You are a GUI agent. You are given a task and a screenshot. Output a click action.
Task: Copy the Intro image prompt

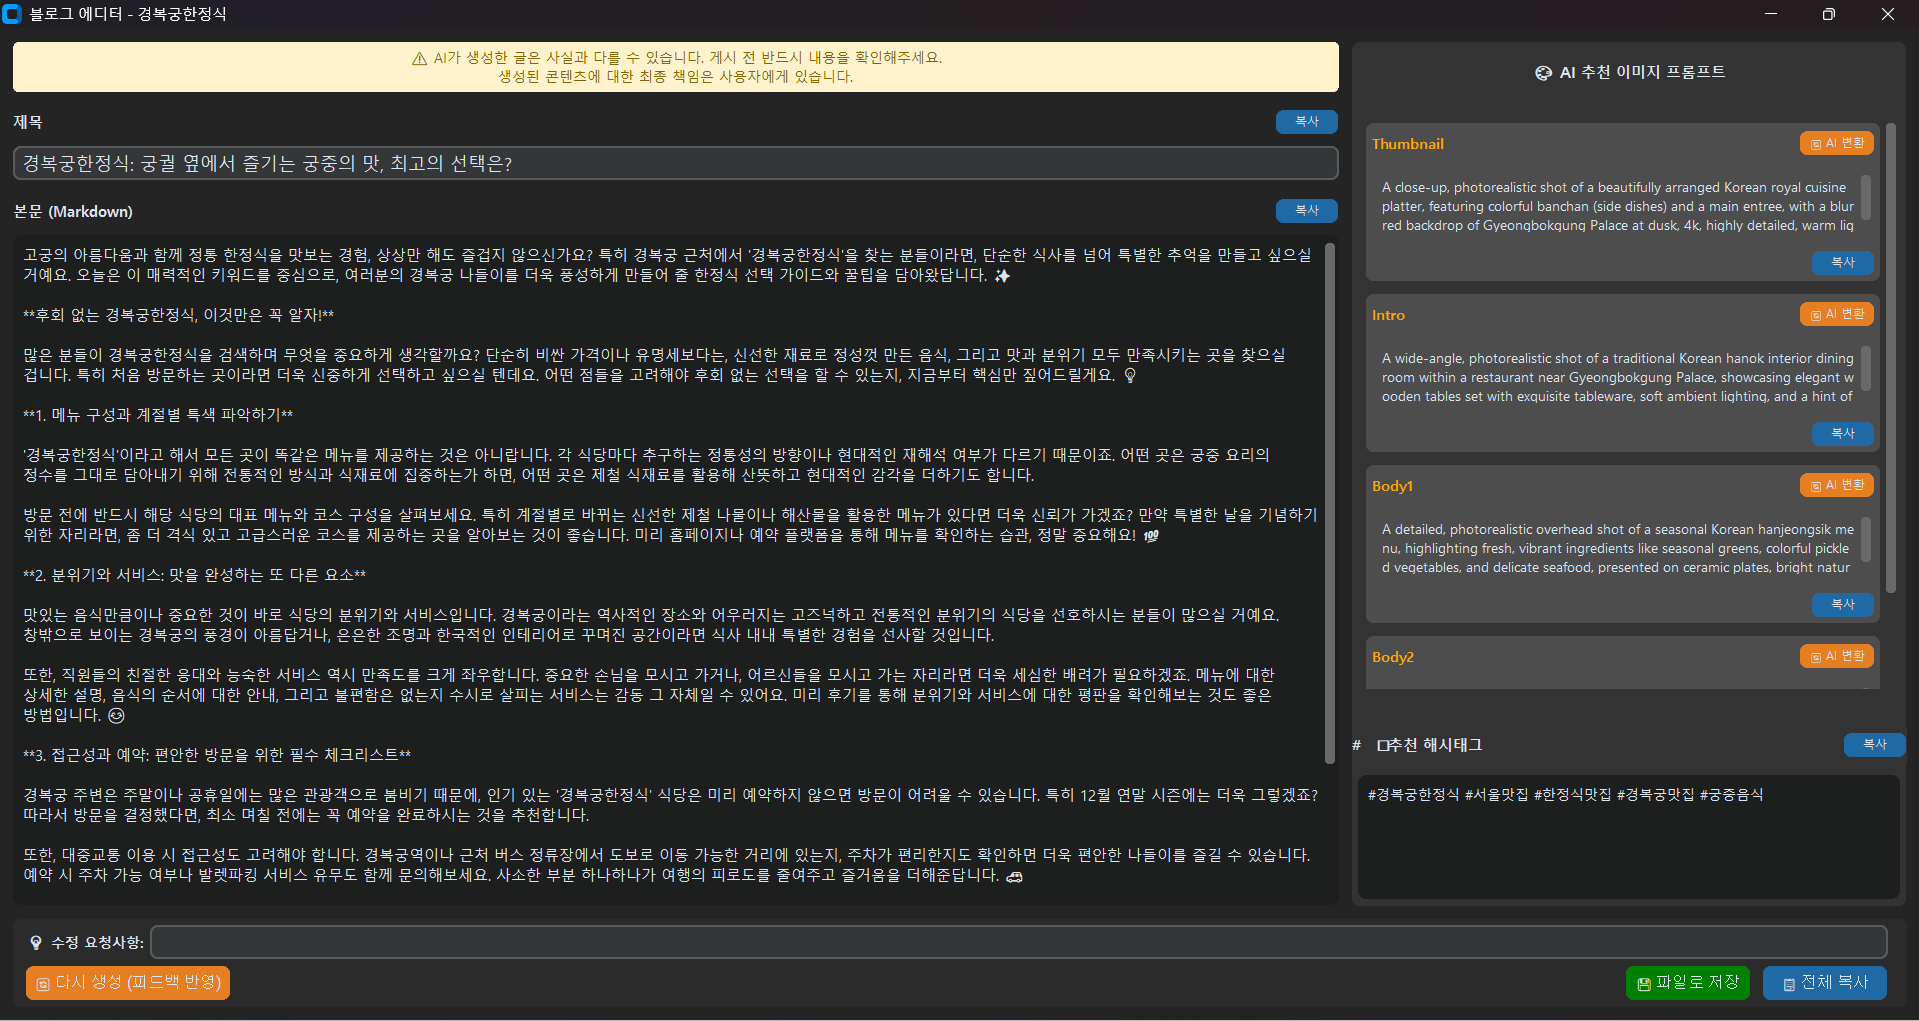[1842, 434]
